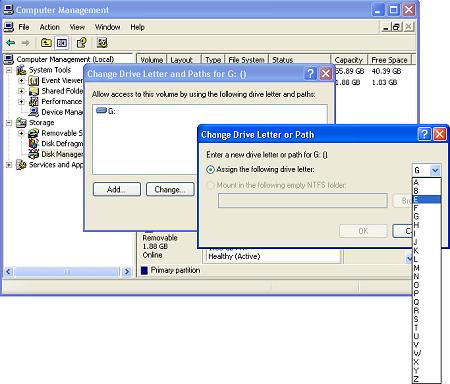Viewport: 450px width, 384px height.
Task: Click the Capacity column header
Action: (x=349, y=60)
